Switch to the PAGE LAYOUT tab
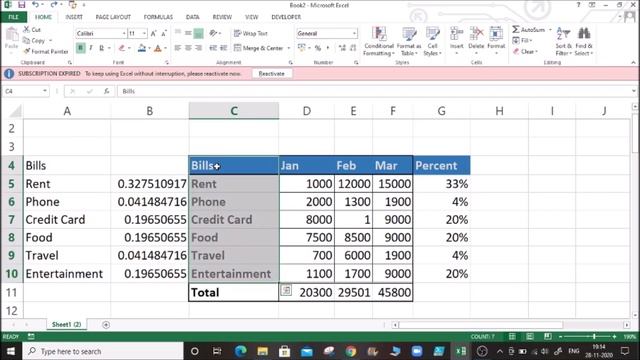Screen dimensions: 640x360 click(x=113, y=17)
